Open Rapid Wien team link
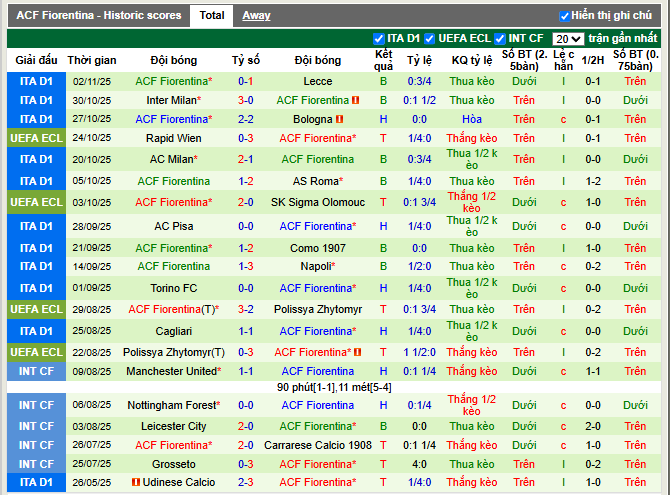The height and width of the screenshot is (495, 670). coord(173,138)
